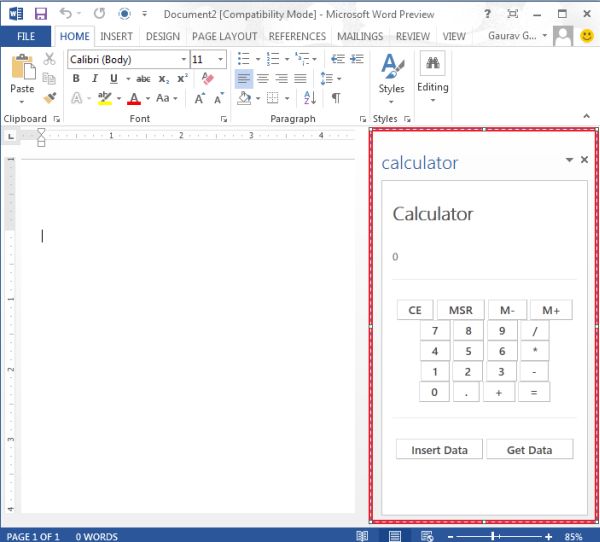This screenshot has height=542, width=600.
Task: Click Get Data in calculator pane
Action: (530, 449)
